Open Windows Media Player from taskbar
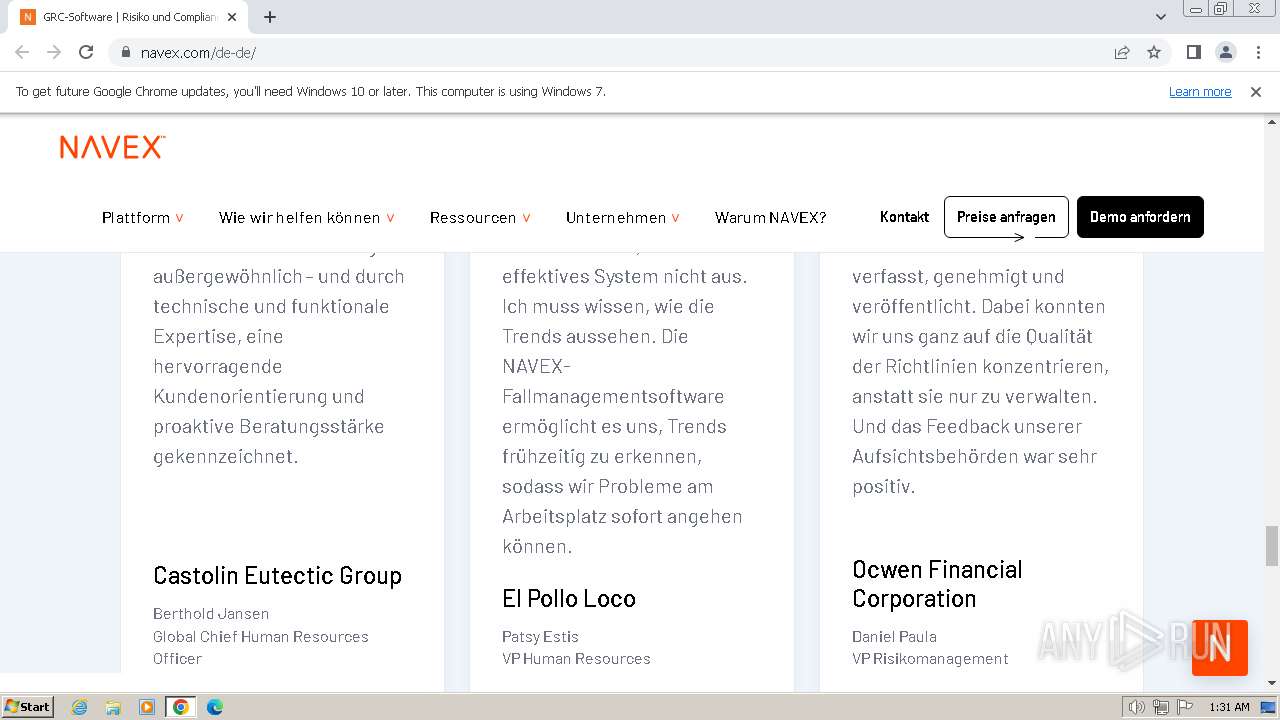This screenshot has width=1280, height=720. click(147, 707)
